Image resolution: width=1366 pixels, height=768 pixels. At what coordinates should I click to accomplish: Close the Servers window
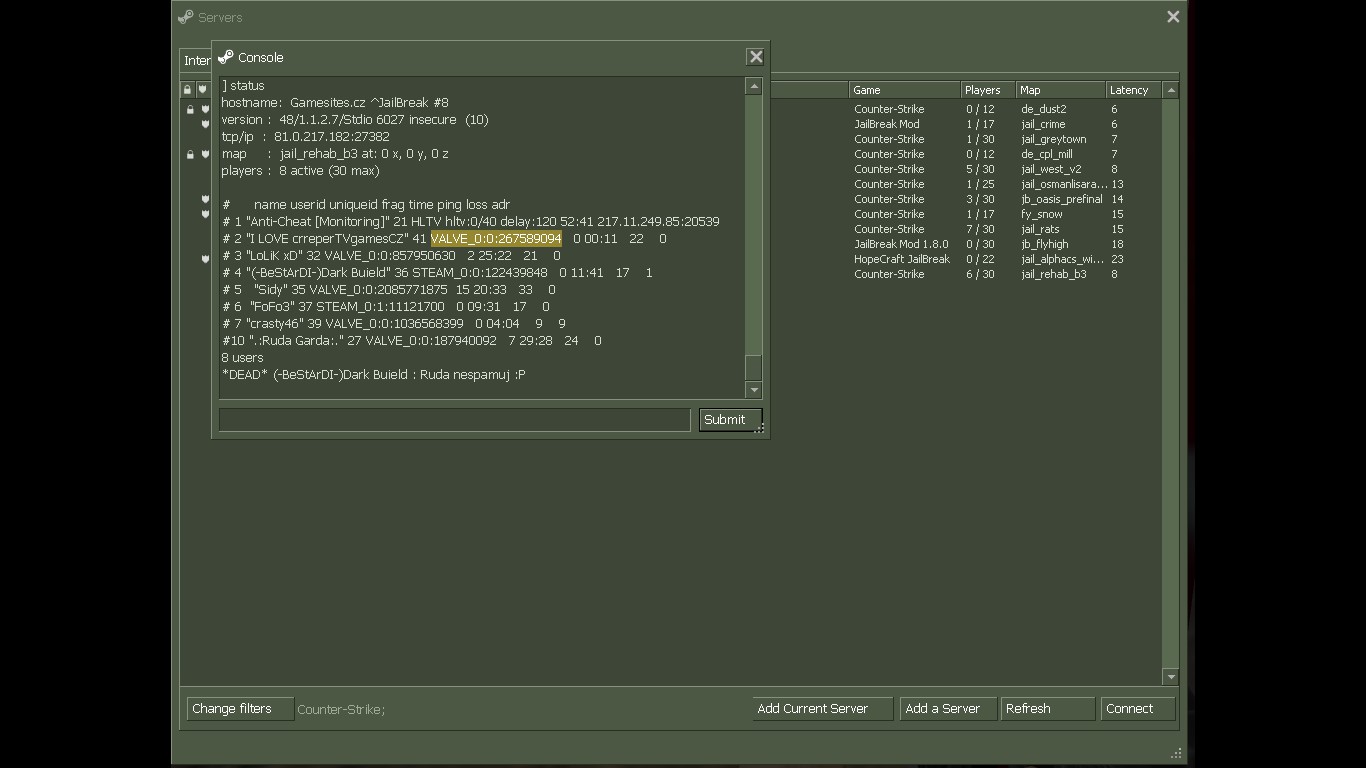[1173, 17]
